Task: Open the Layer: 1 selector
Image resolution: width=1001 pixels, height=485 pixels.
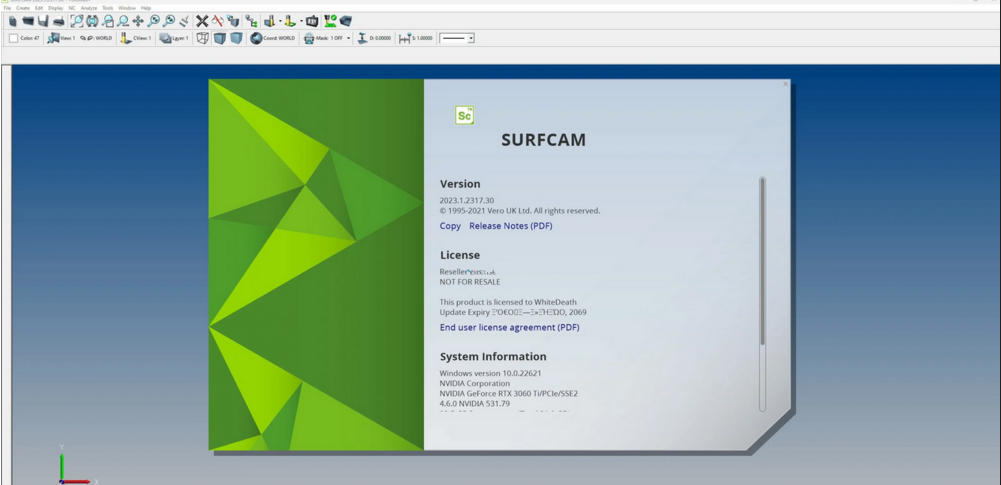Action: [174, 38]
